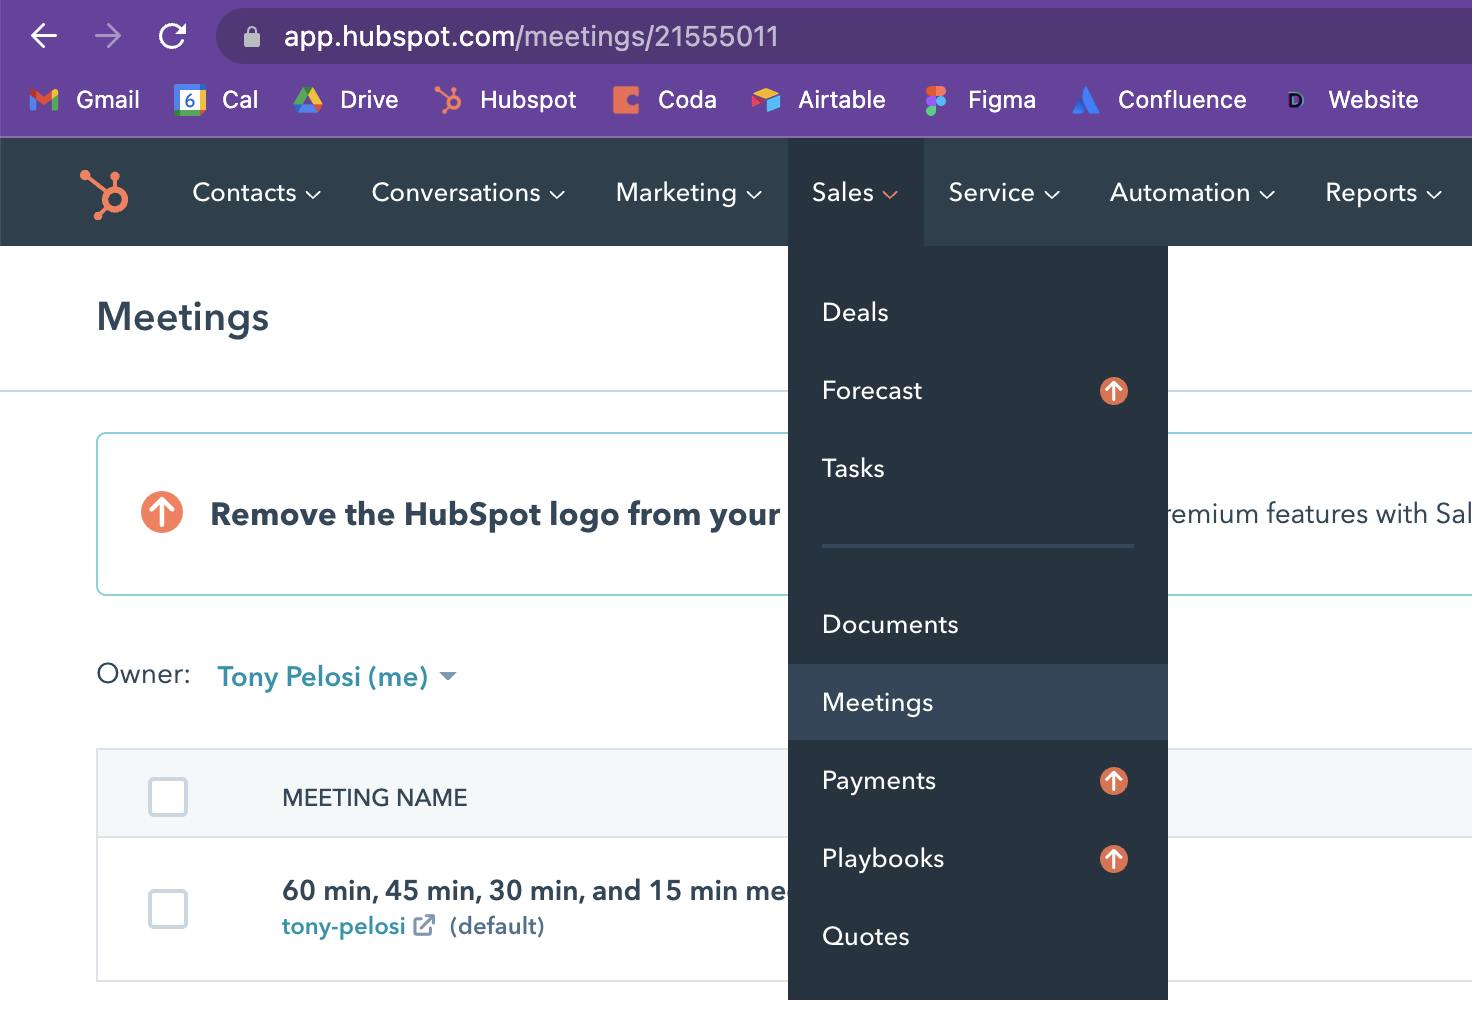1472x1010 pixels.
Task: Open the Automation navigation dropdown
Action: pos(1192,193)
